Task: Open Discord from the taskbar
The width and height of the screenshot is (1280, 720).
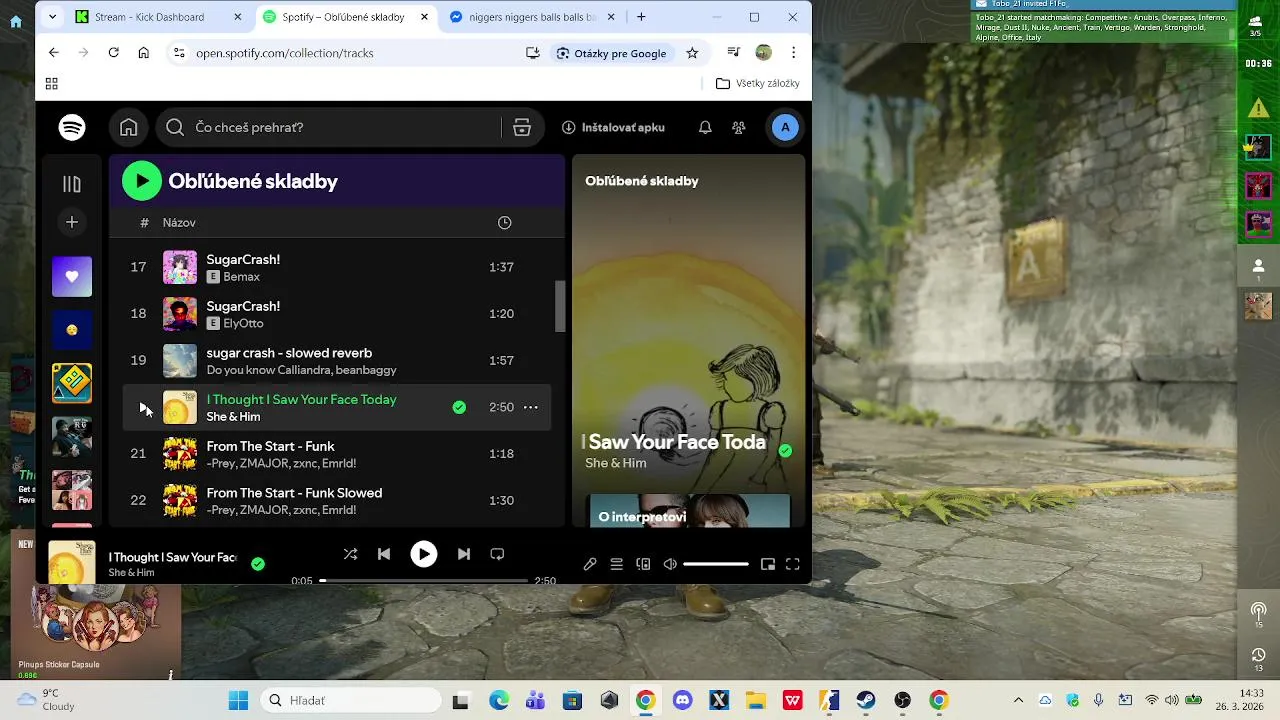Action: point(682,700)
